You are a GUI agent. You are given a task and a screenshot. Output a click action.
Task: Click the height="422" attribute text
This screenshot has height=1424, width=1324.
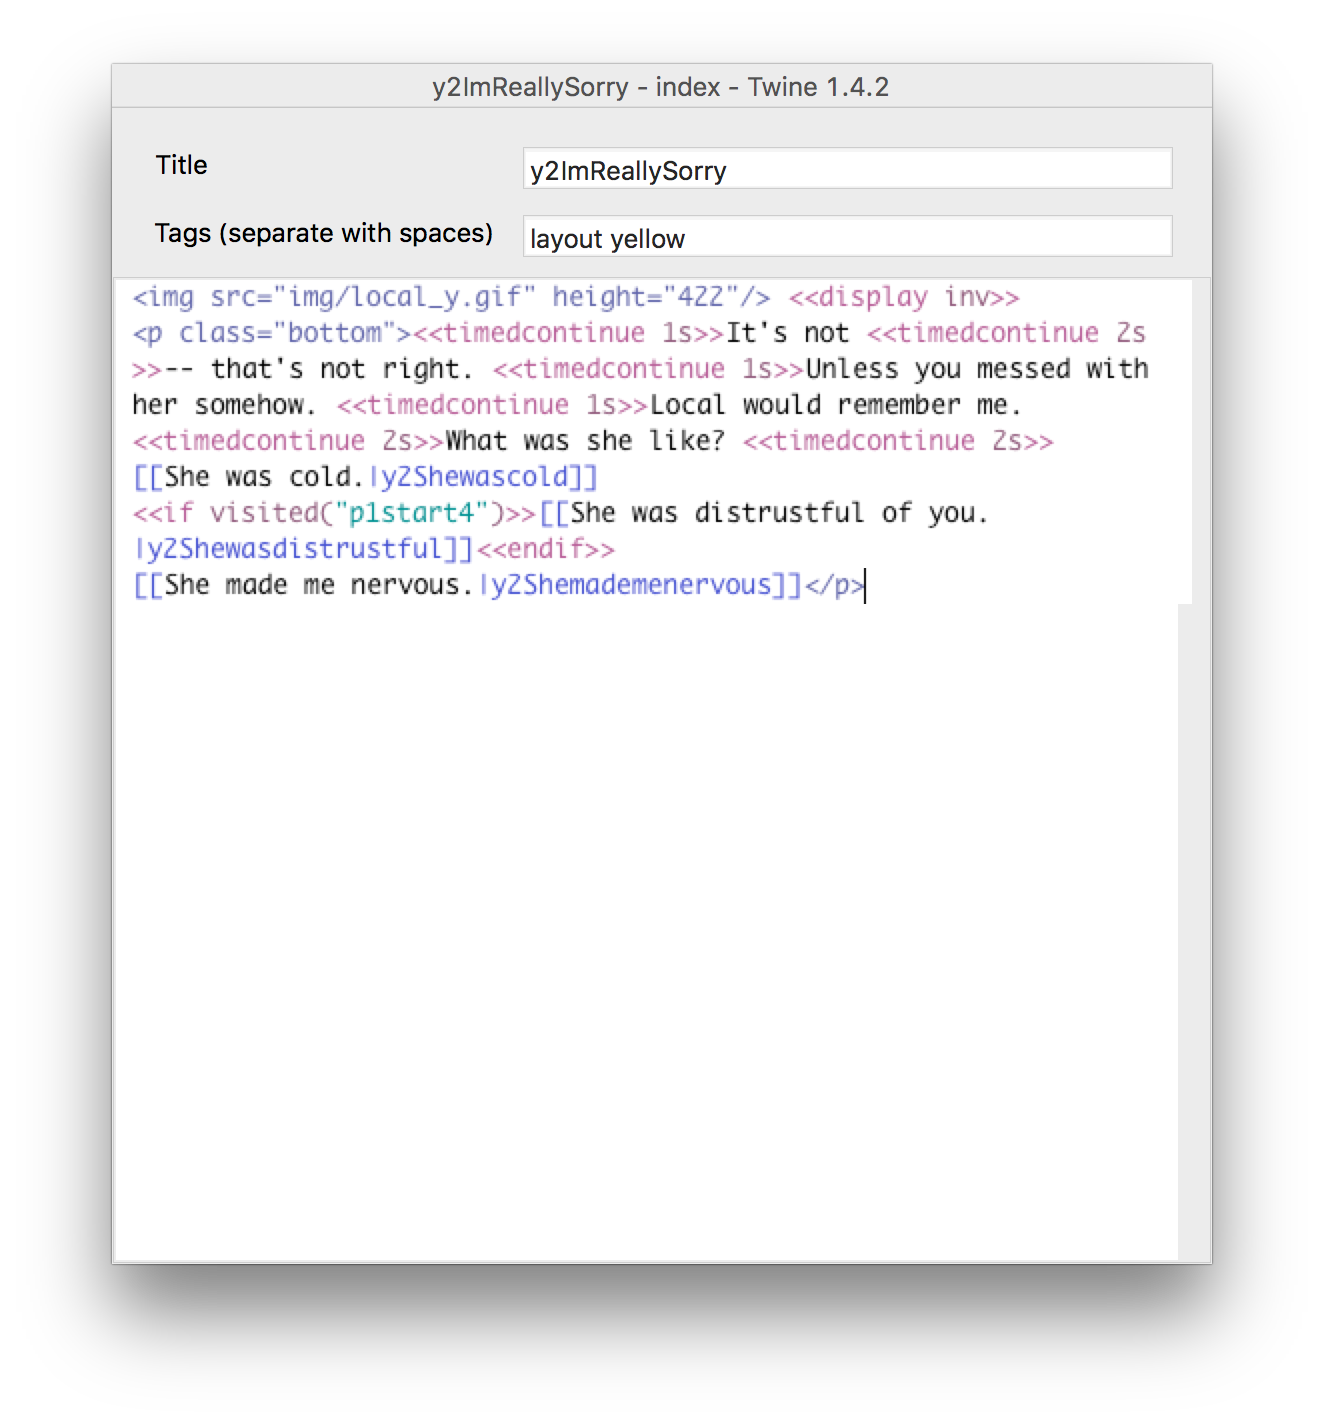point(646,297)
